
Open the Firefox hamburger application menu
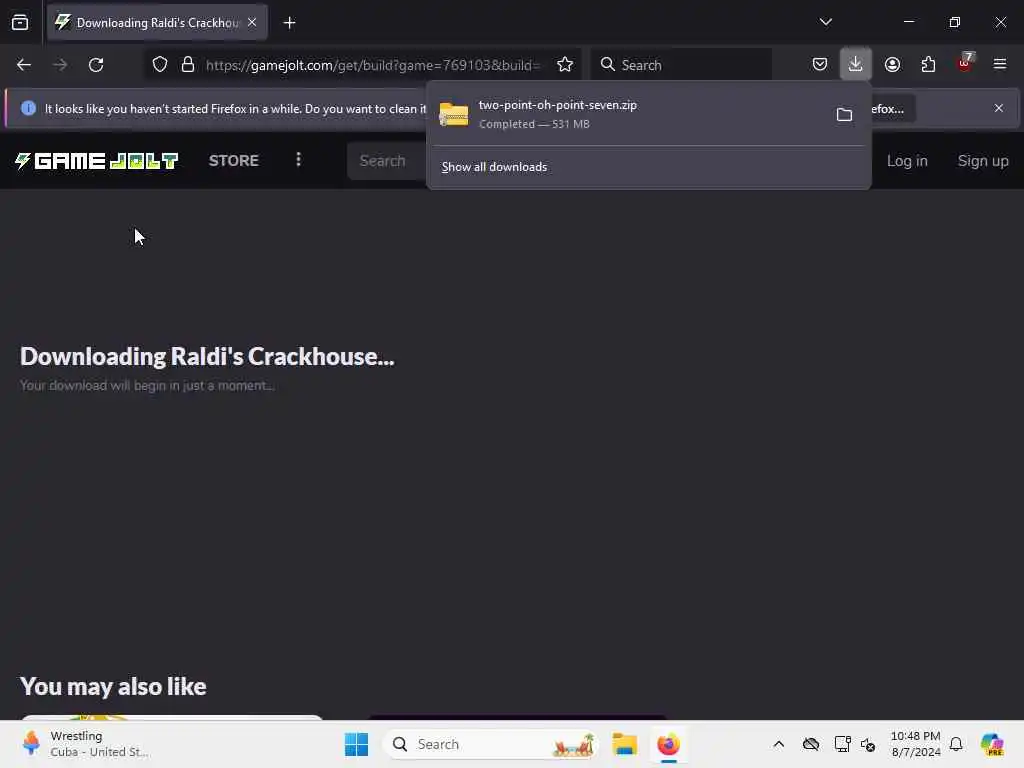pos(1000,64)
